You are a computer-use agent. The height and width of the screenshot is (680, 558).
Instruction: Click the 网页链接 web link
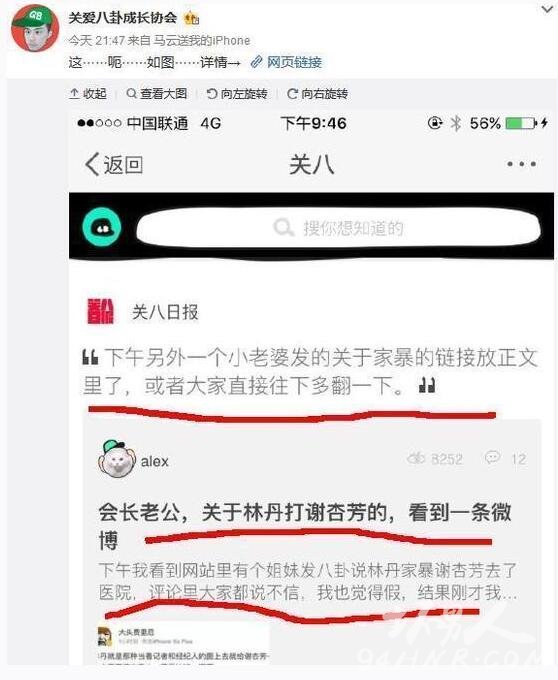pos(287,62)
